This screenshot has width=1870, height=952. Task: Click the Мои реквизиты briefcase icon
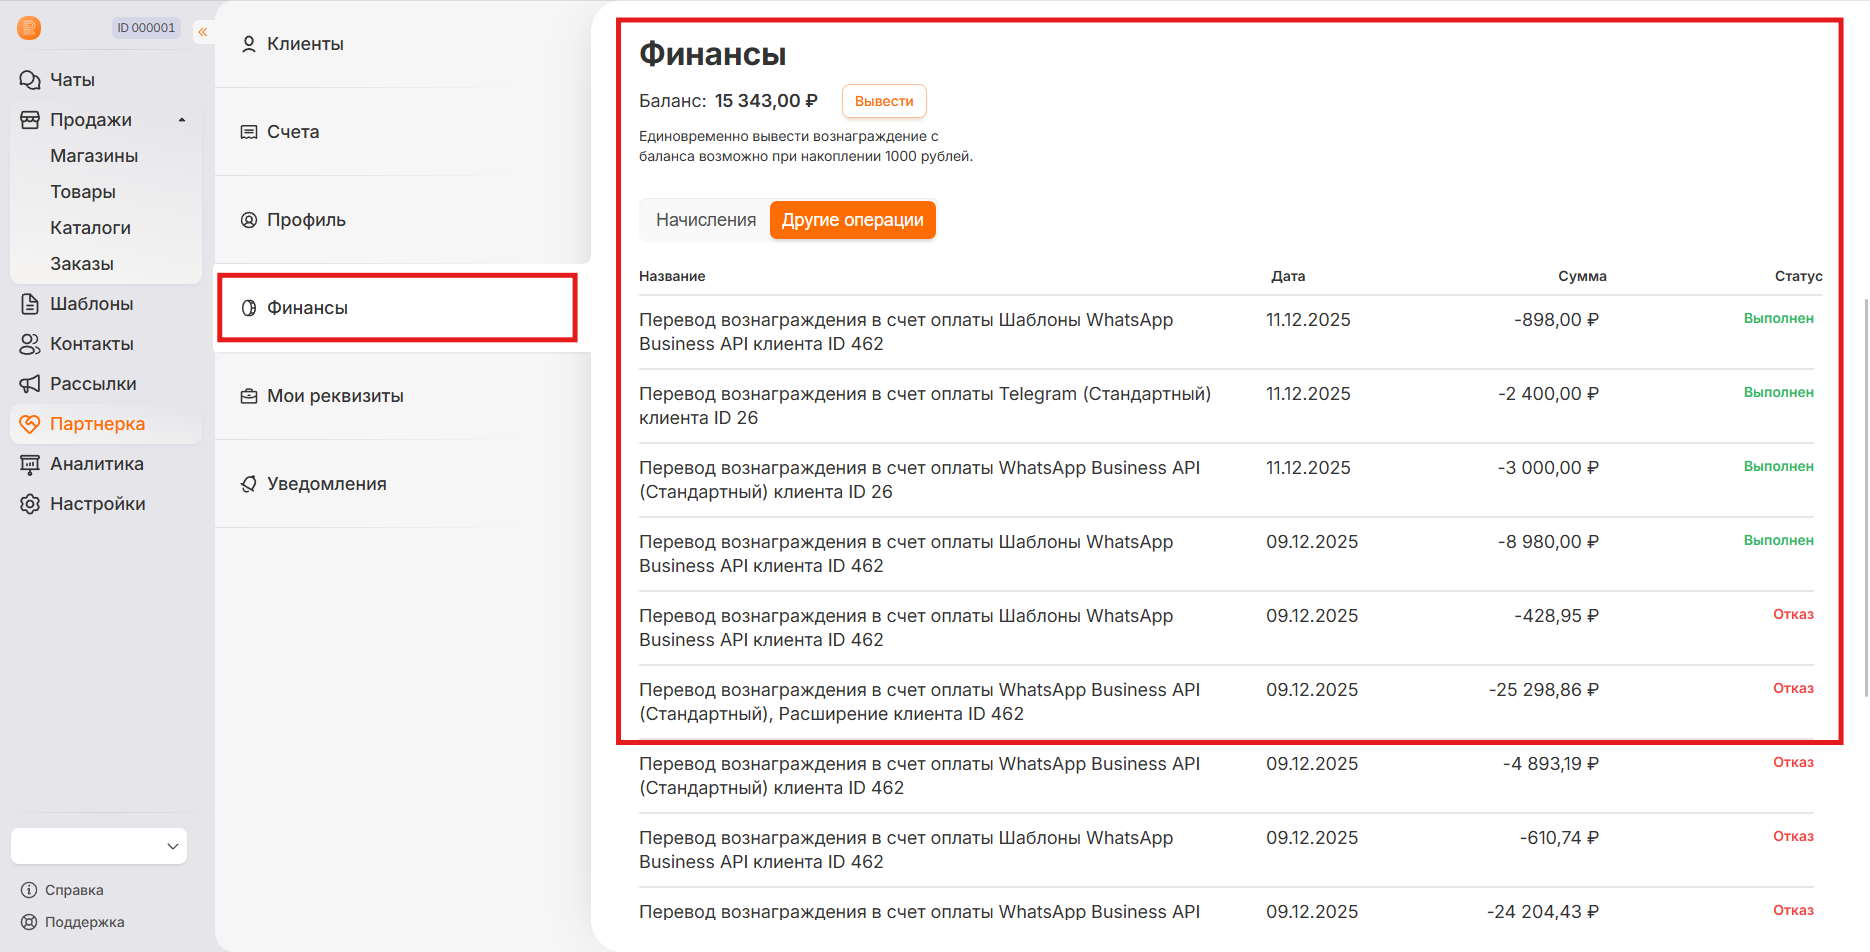coord(249,396)
